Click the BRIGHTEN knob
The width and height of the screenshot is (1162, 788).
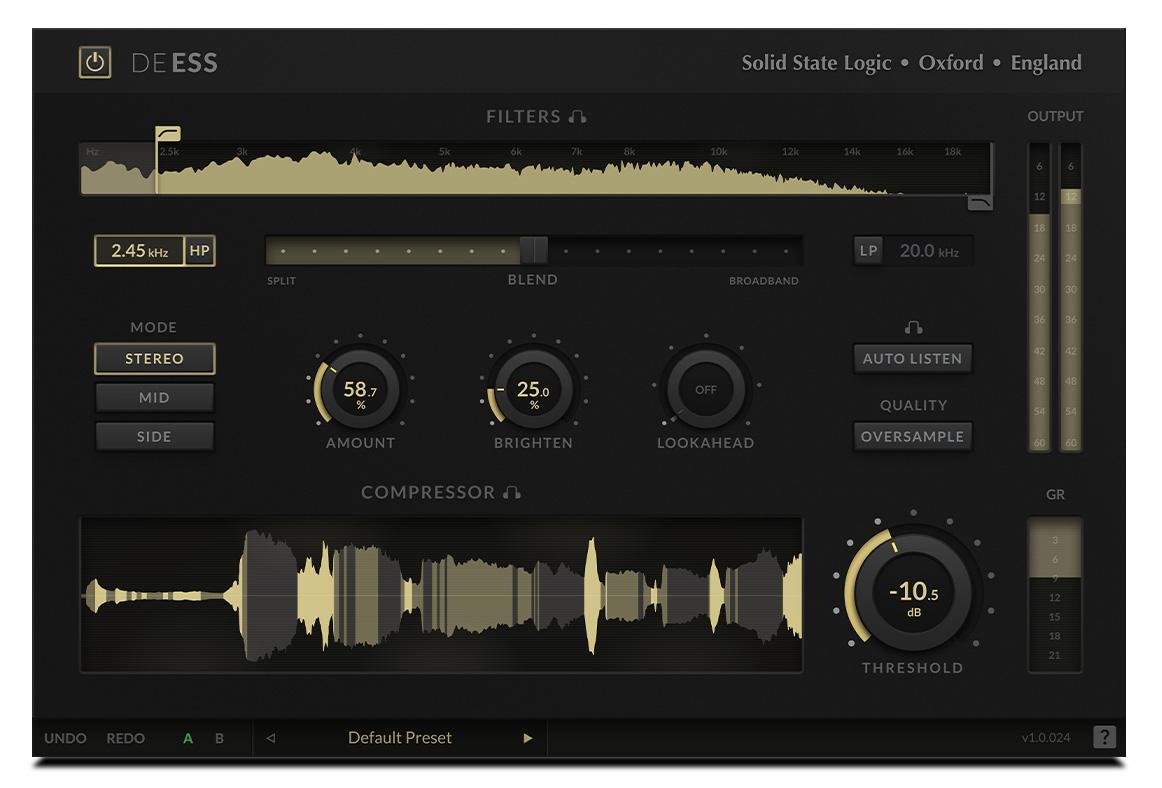533,389
